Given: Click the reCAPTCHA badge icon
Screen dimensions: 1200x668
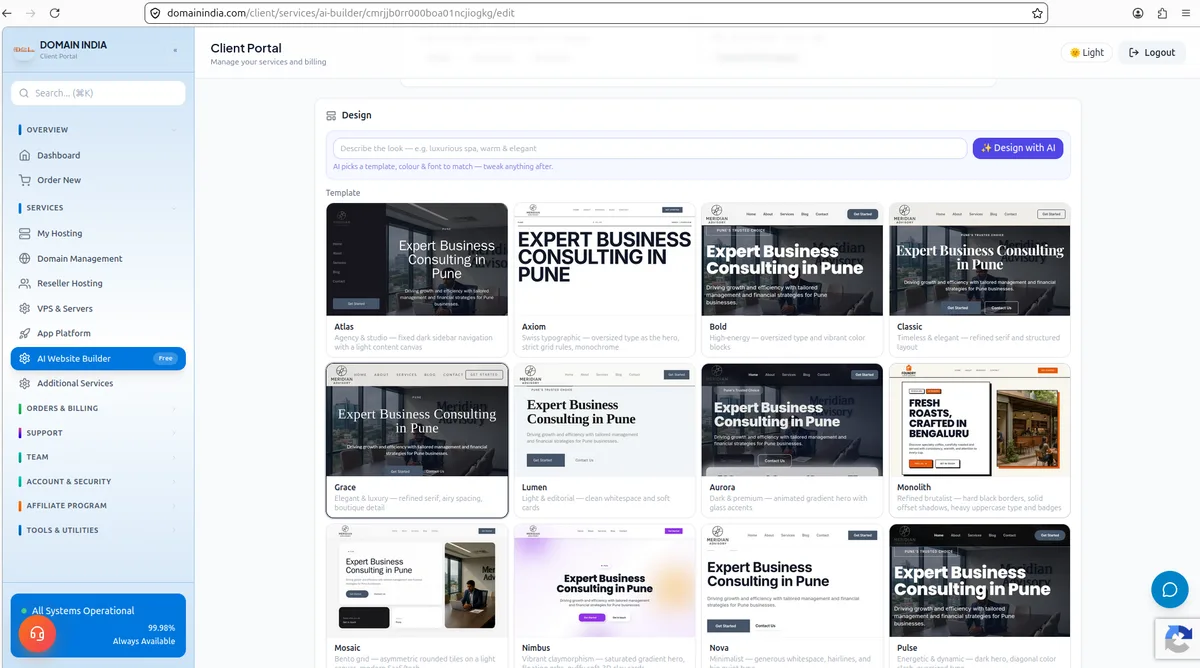Looking at the screenshot, I should 1177,640.
